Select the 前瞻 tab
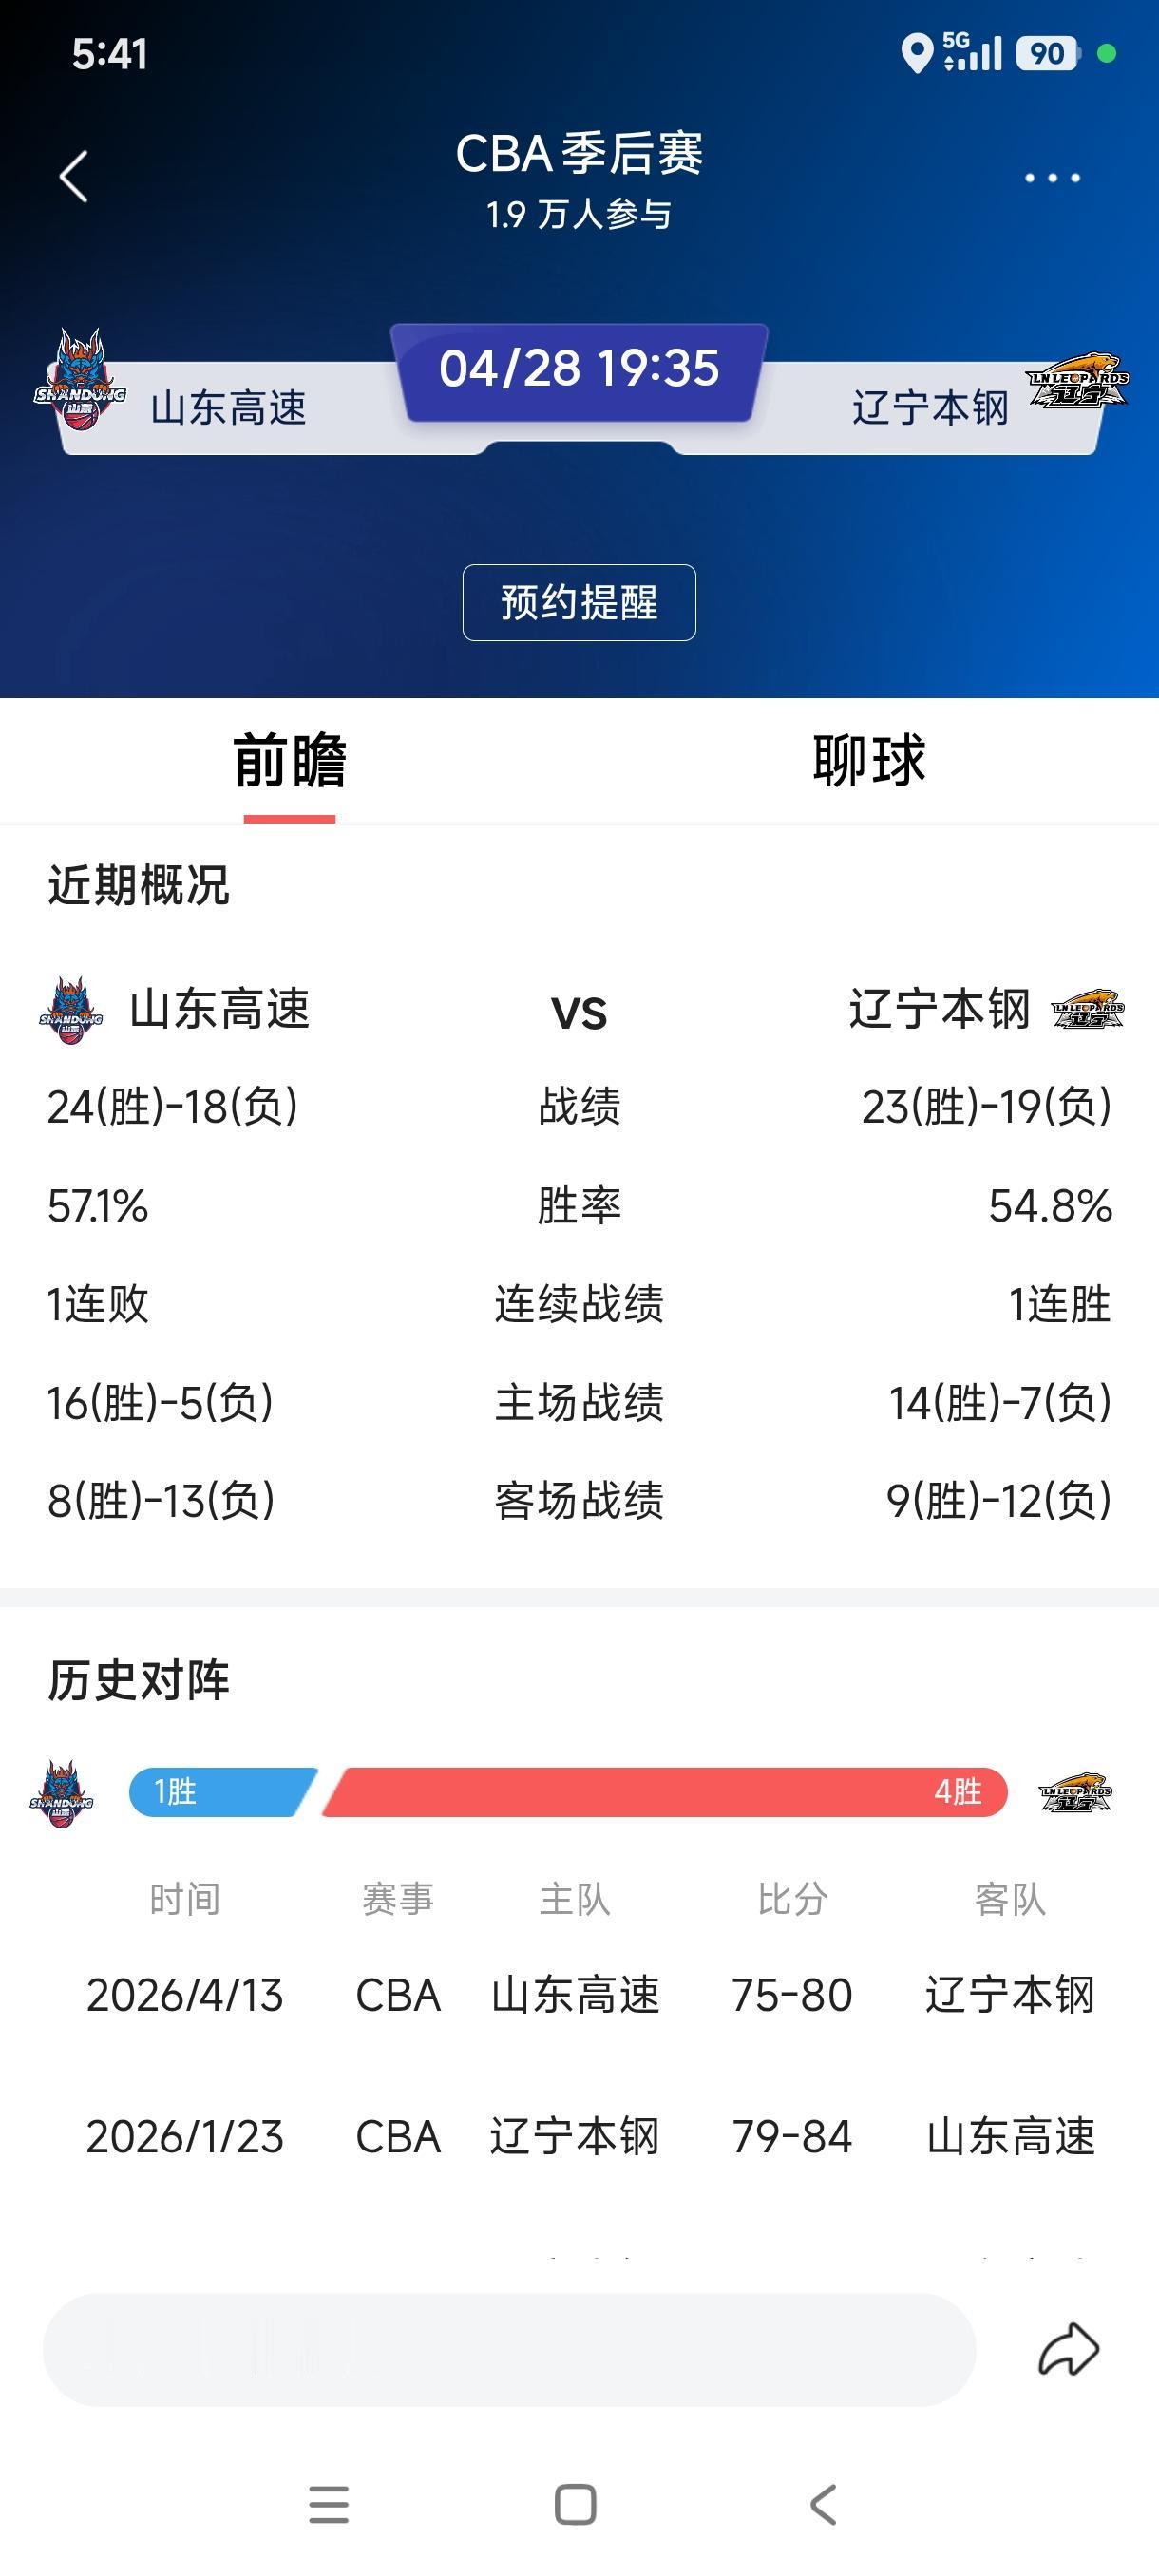This screenshot has width=1159, height=2576. tap(290, 760)
